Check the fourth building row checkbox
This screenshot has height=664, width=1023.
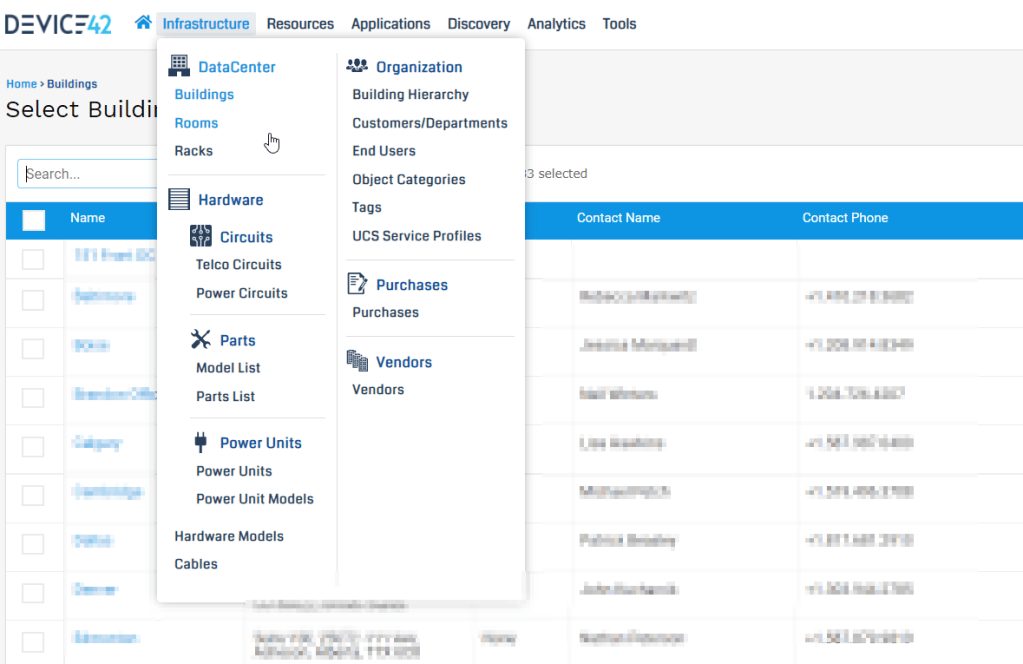33,397
